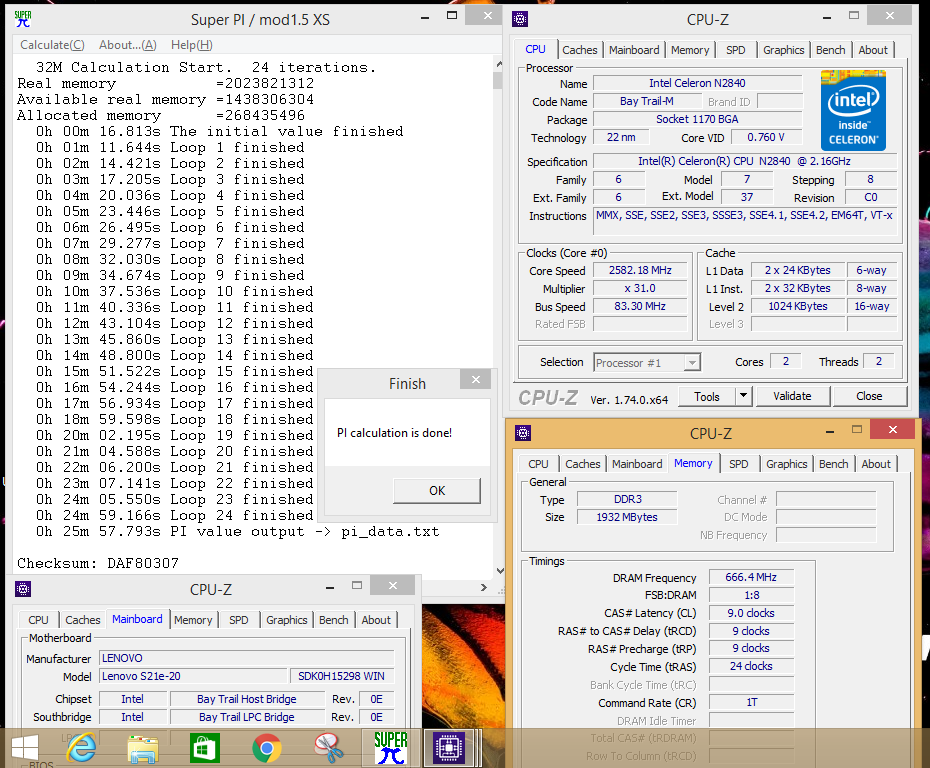Minimize the CPU-Z Mainboard window

(330, 587)
